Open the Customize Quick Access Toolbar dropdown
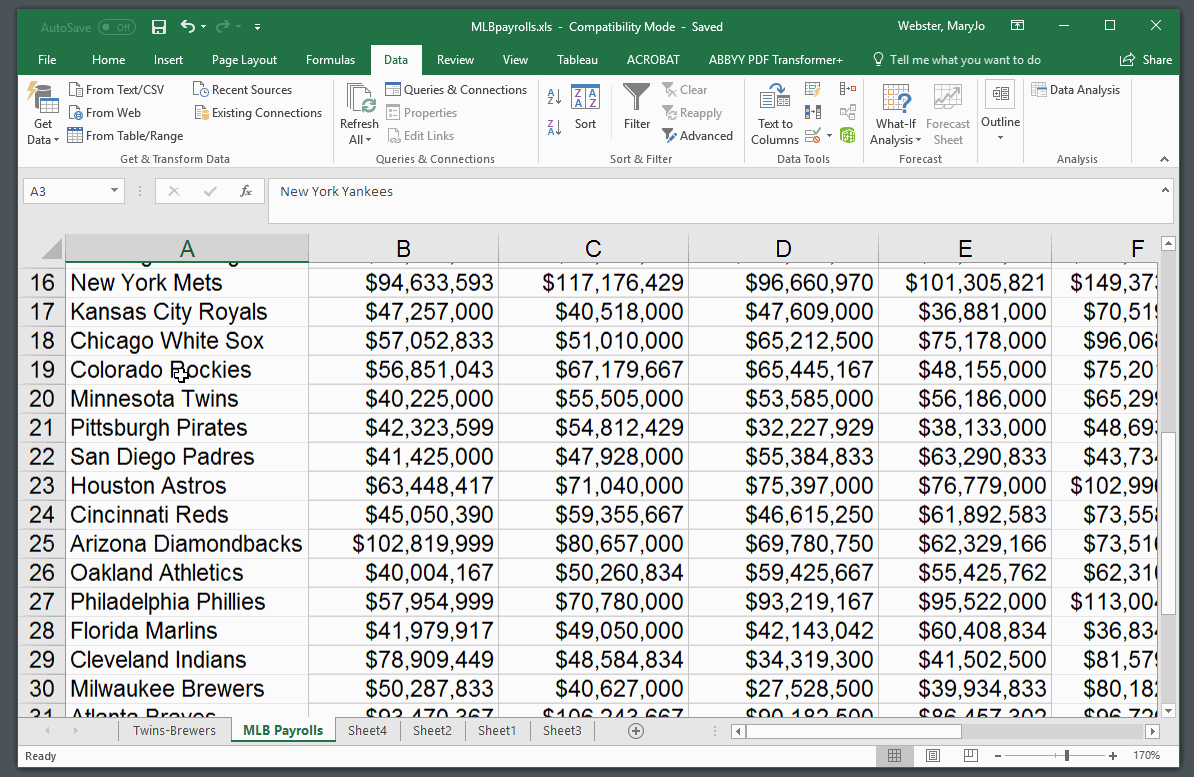This screenshot has width=1194, height=777. coord(257,27)
